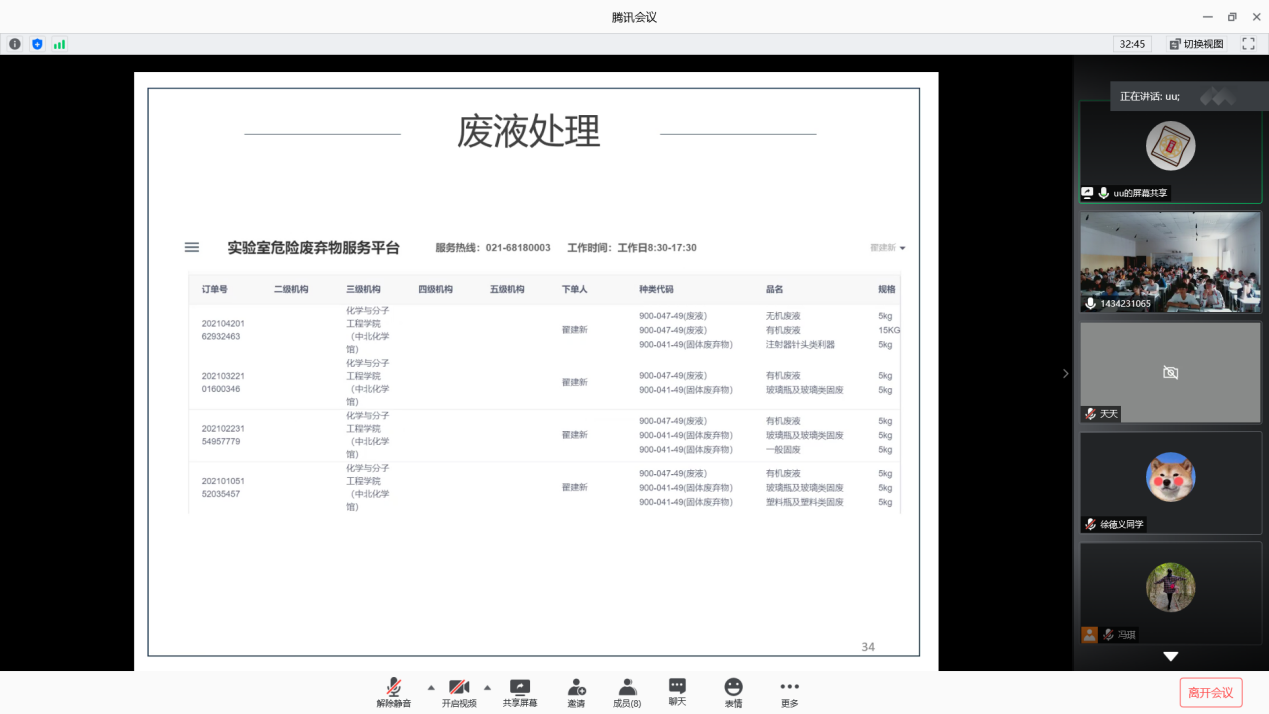Click Leave Meeting (离开会议) button
Viewport: 1269px width, 714px height.
[1211, 692]
